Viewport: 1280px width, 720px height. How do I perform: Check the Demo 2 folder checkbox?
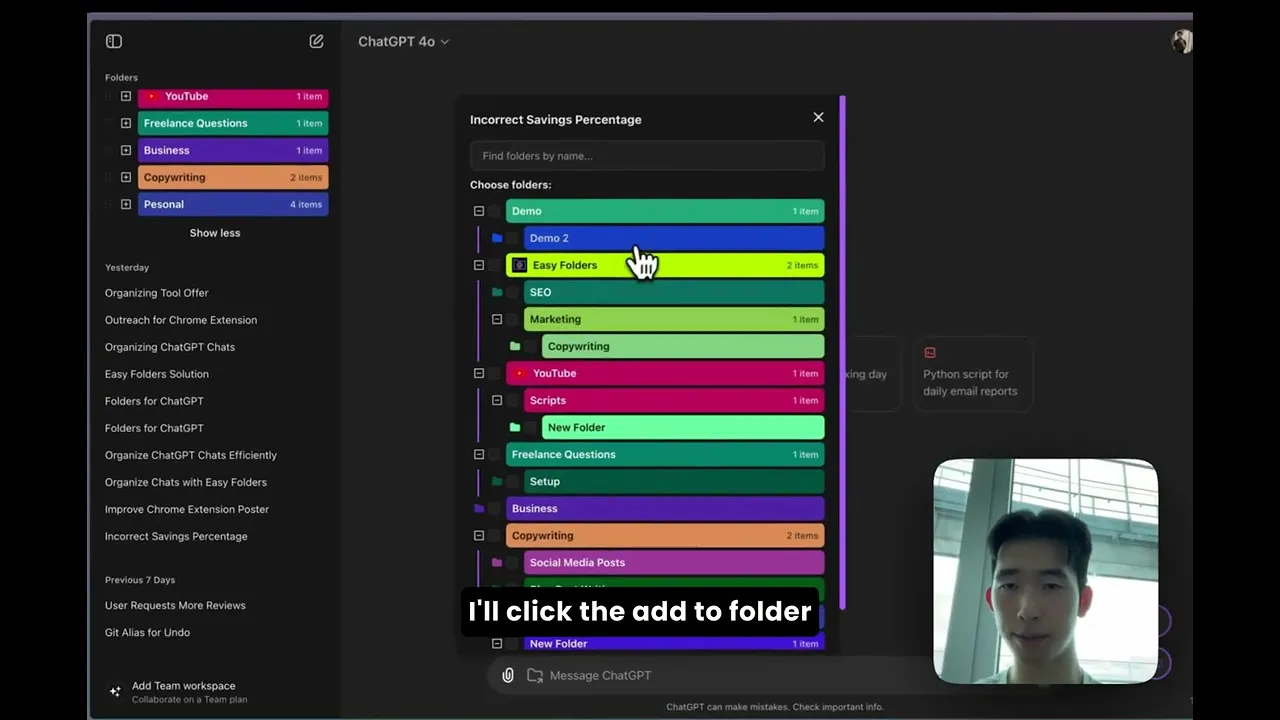click(x=513, y=238)
